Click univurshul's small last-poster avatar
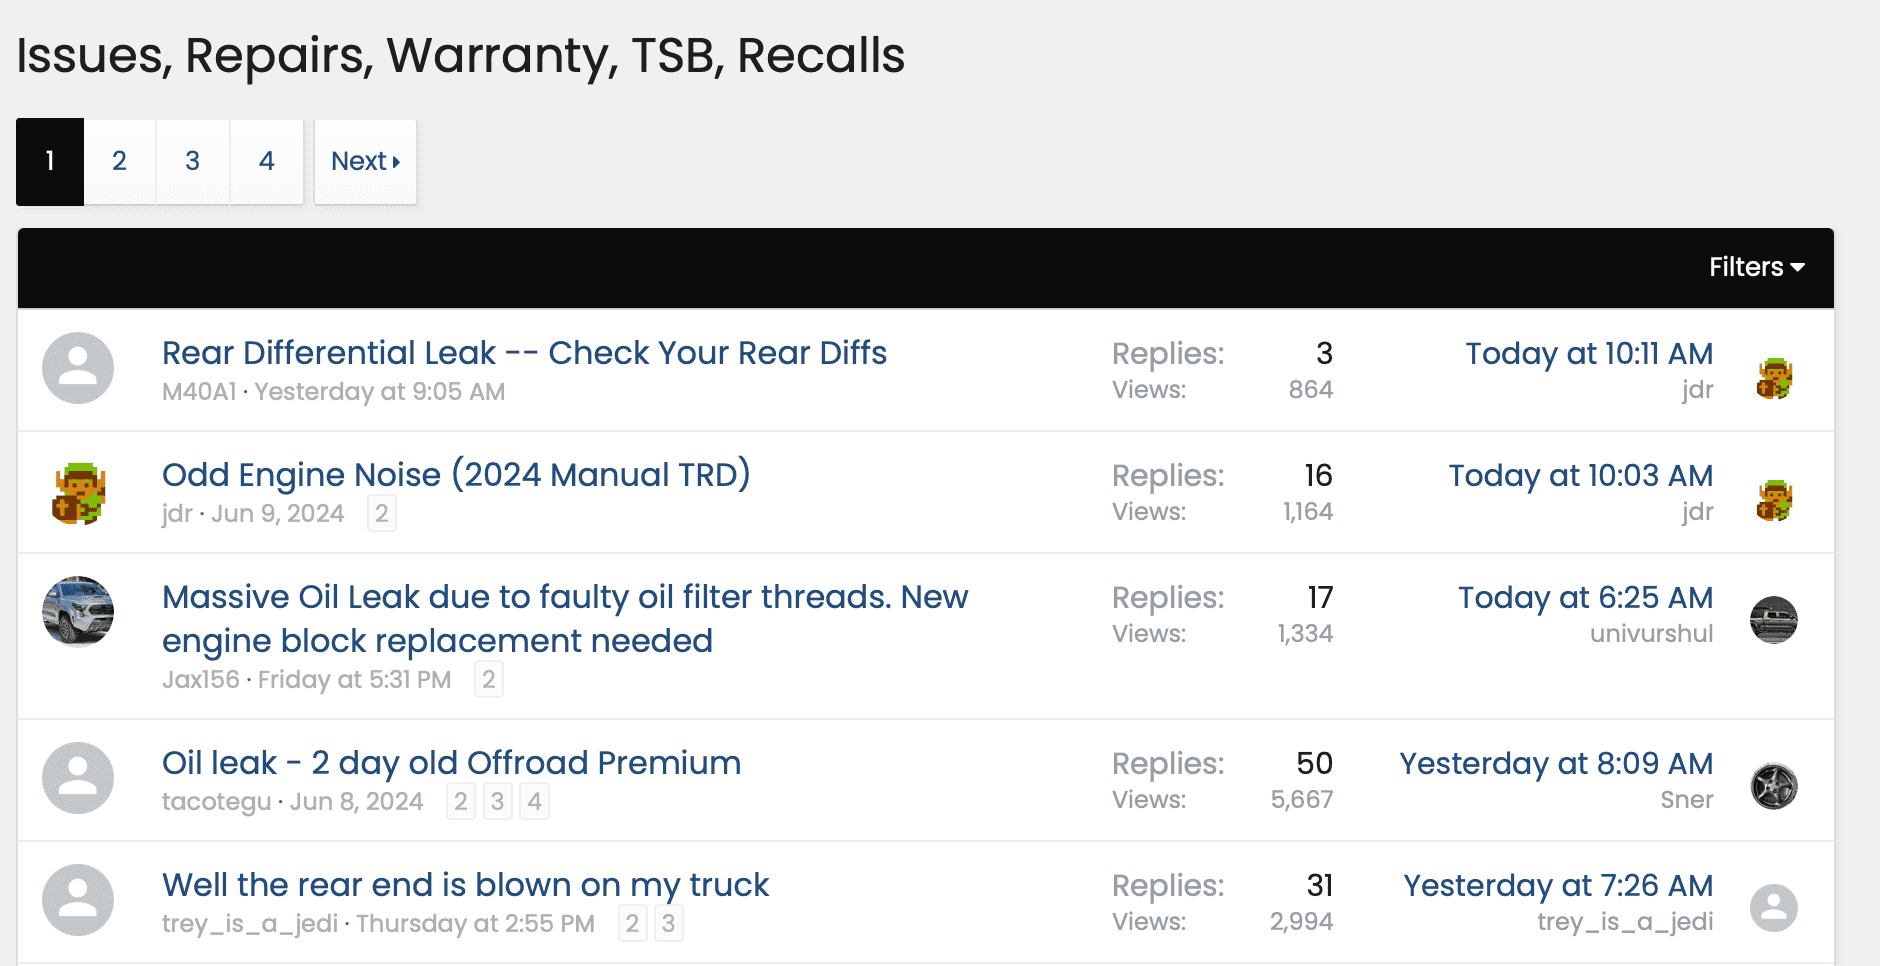 tap(1774, 620)
